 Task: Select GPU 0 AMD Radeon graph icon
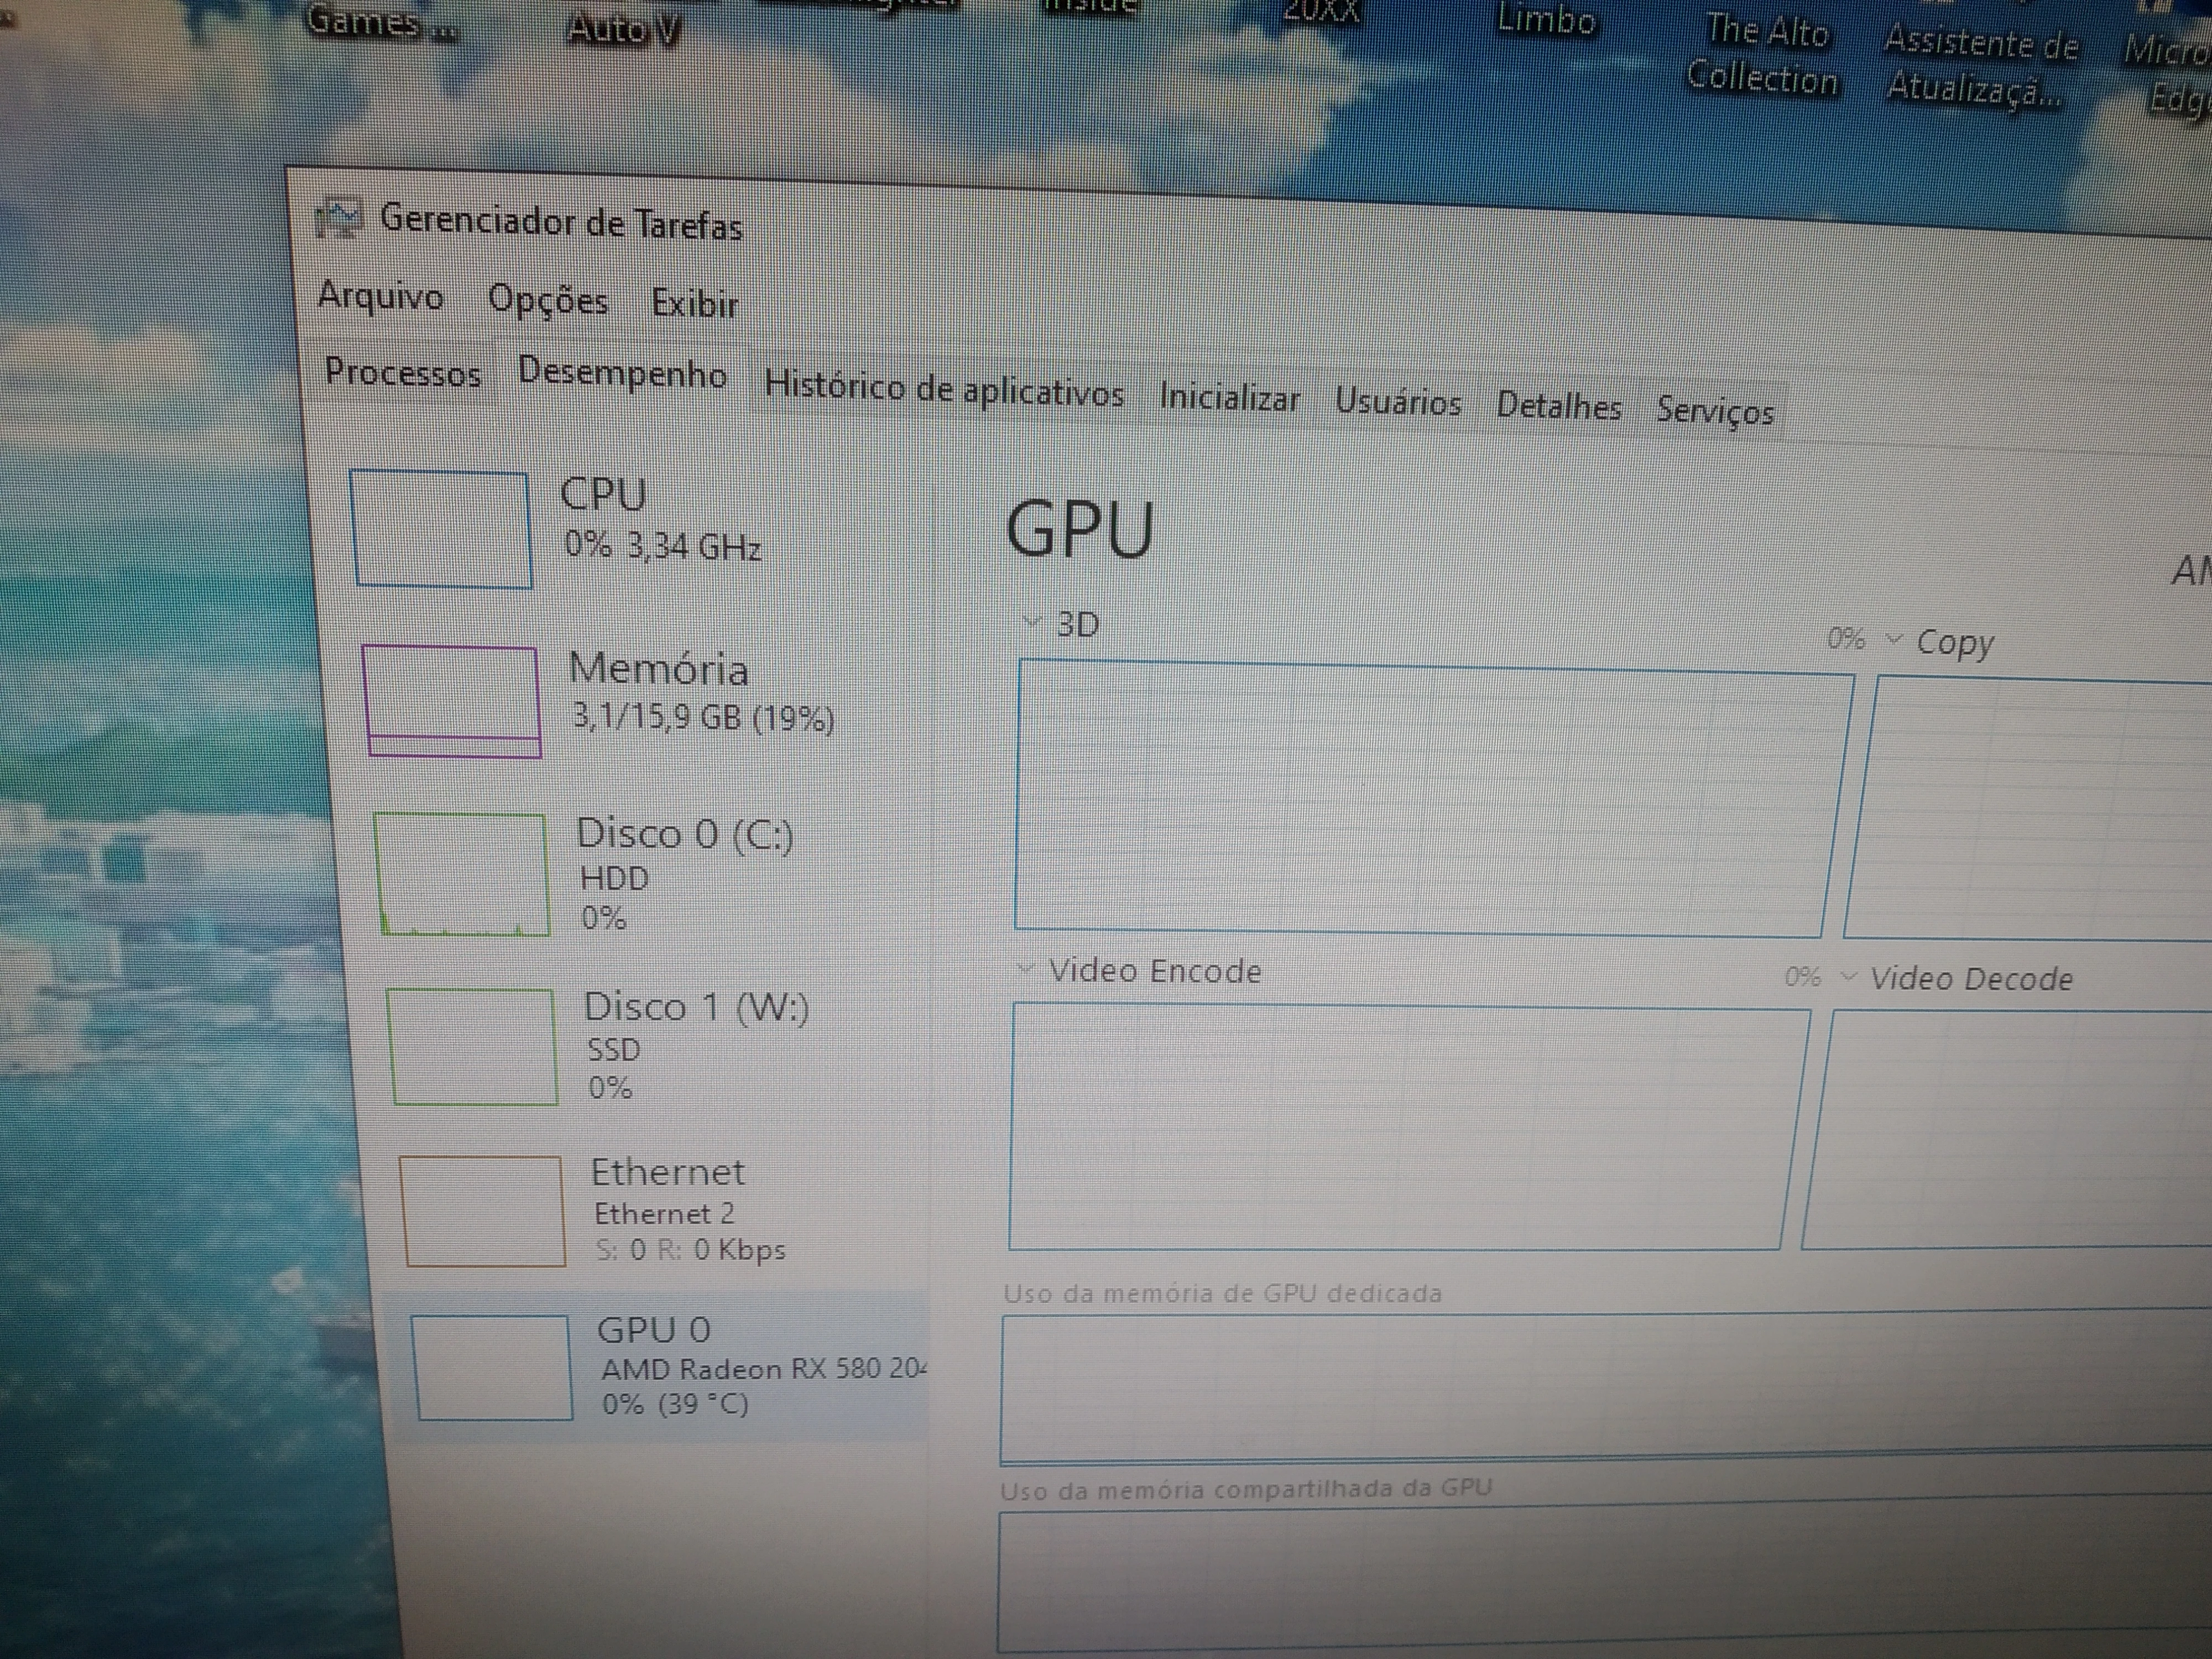tap(492, 1367)
